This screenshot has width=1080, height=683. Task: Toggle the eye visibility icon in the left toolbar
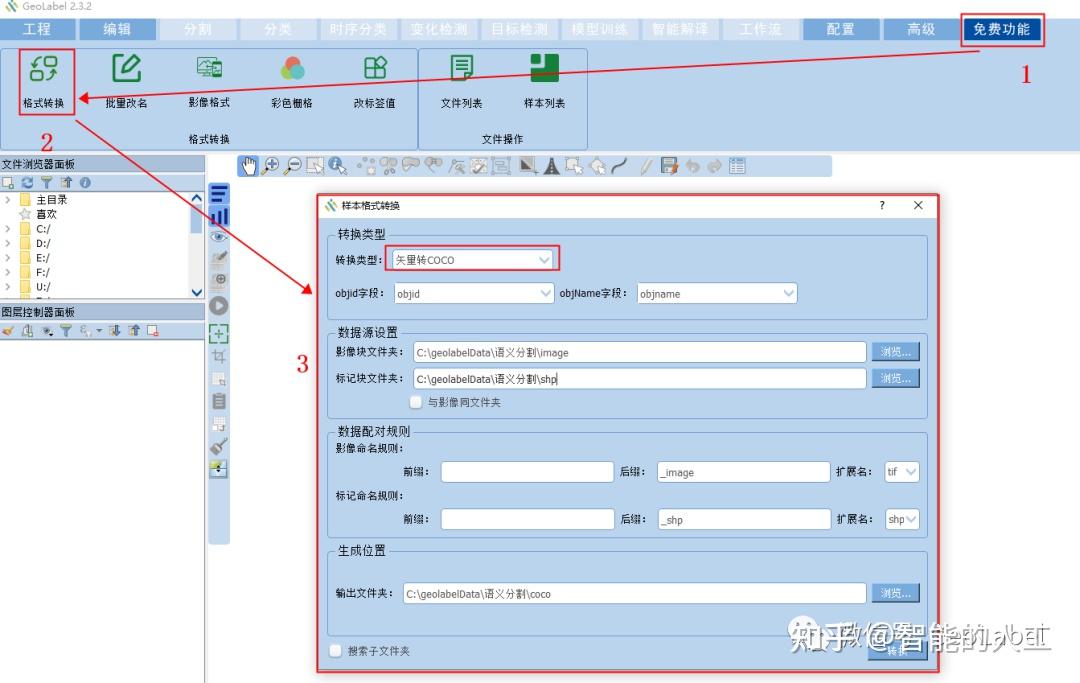click(220, 235)
